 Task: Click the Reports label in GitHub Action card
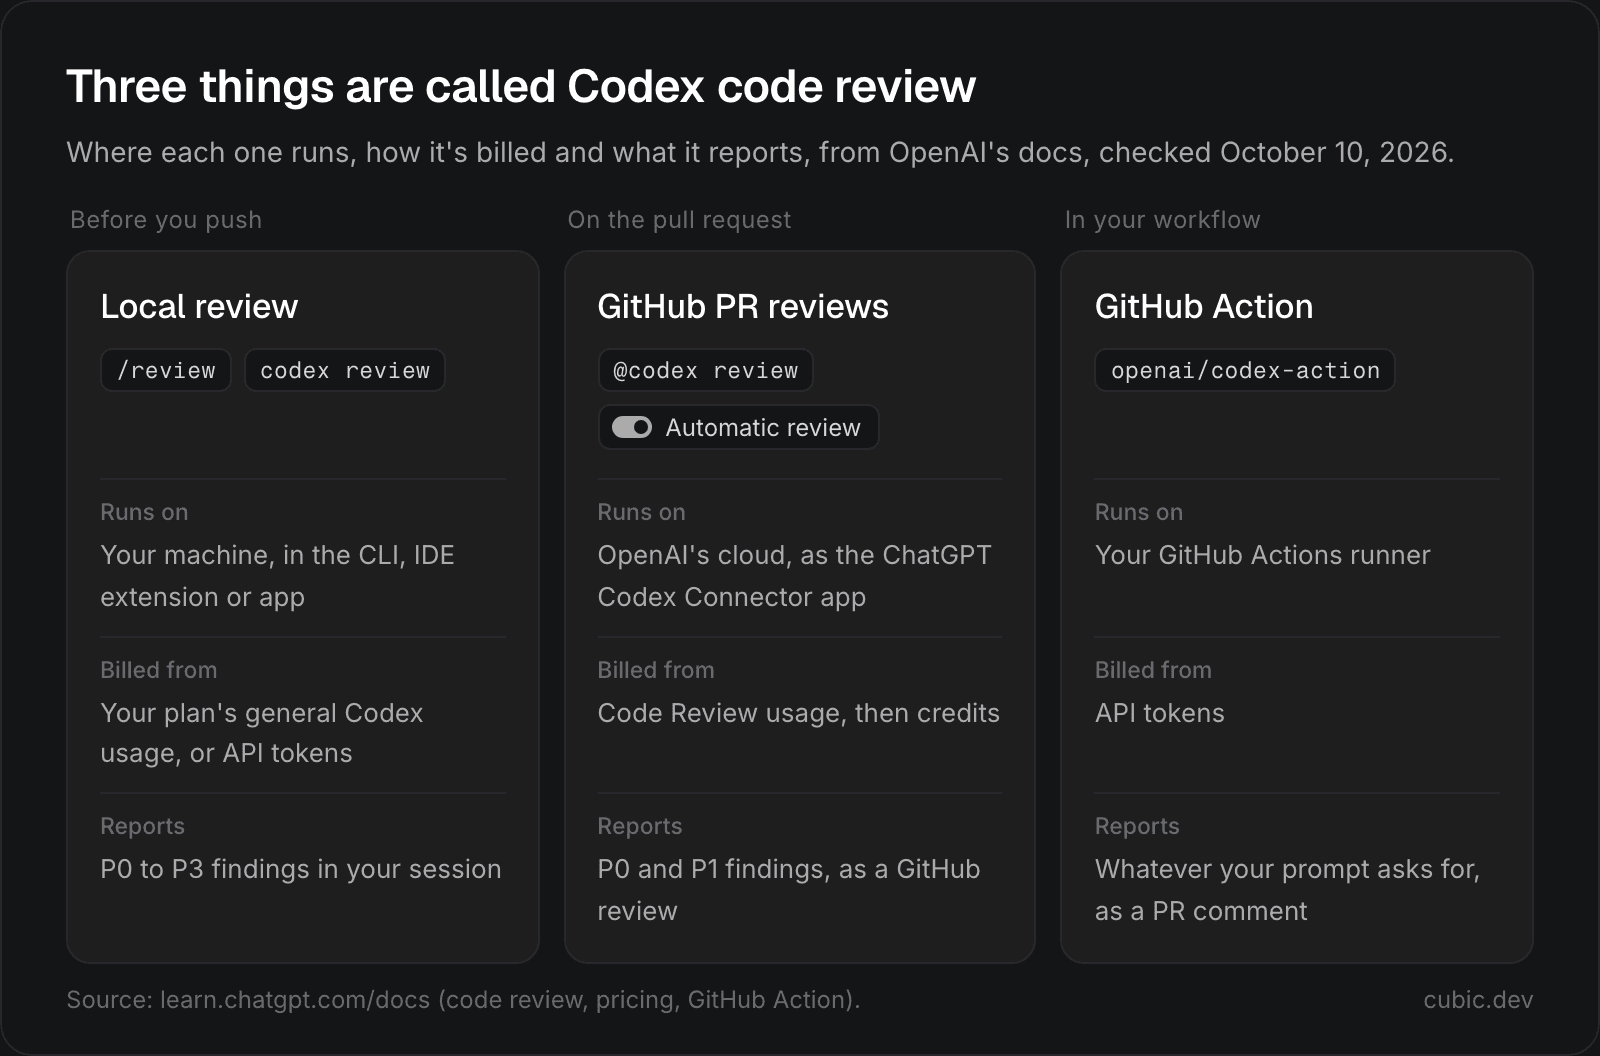coord(1137,826)
